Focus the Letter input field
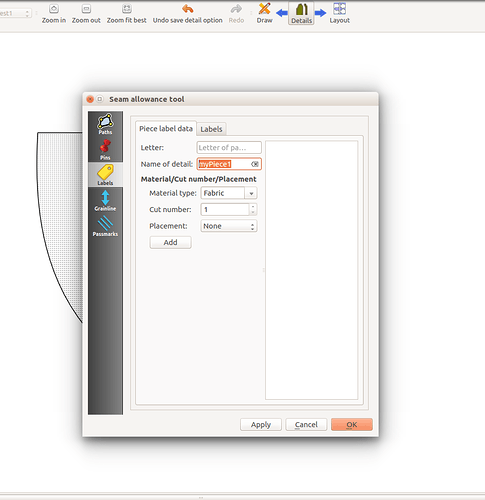 (x=229, y=147)
